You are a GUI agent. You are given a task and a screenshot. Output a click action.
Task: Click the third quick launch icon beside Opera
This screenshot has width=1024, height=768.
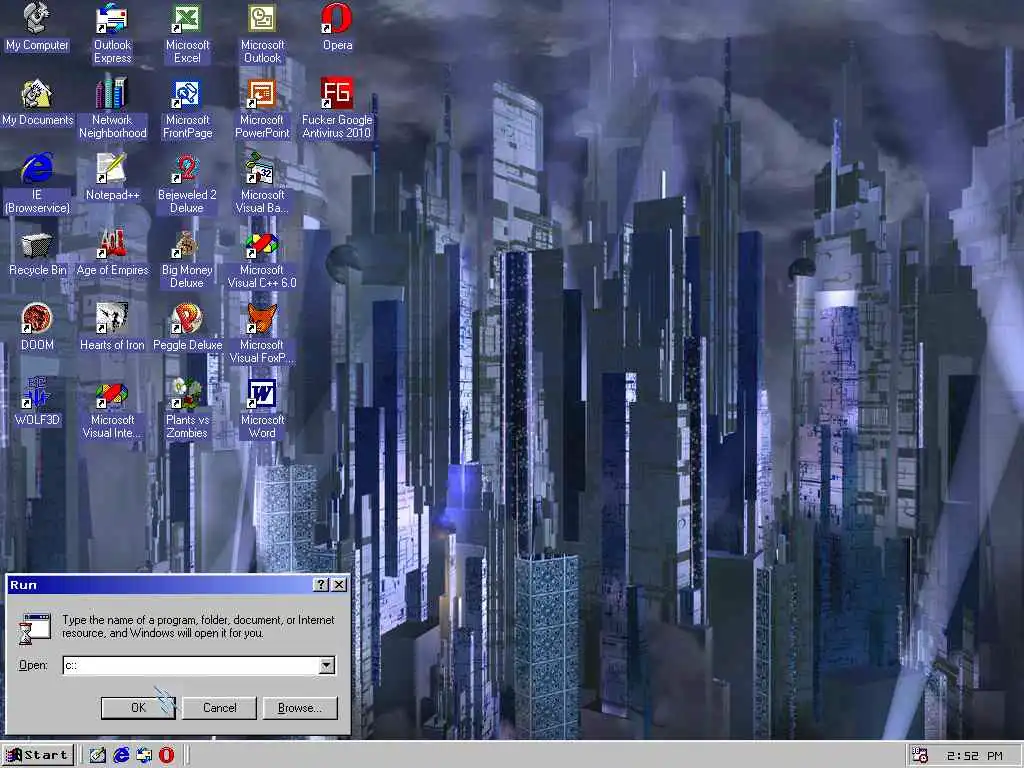(144, 755)
